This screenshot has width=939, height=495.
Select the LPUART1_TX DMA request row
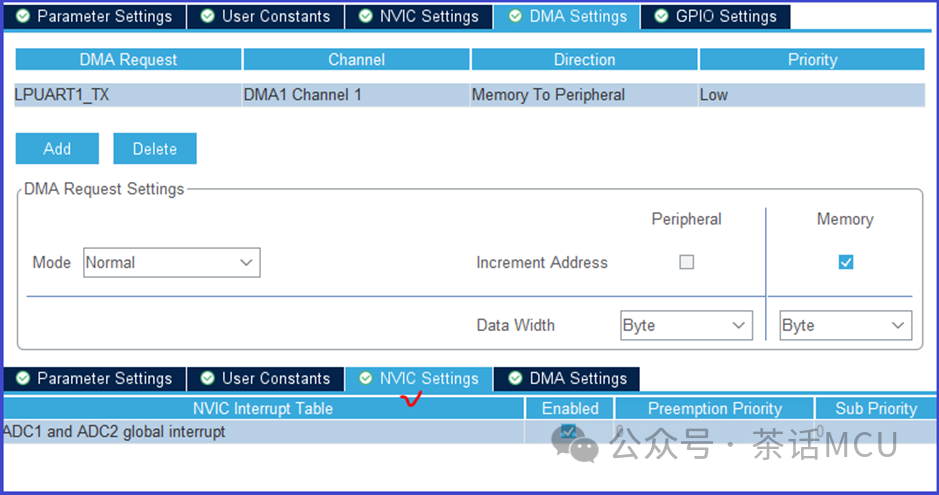point(470,95)
